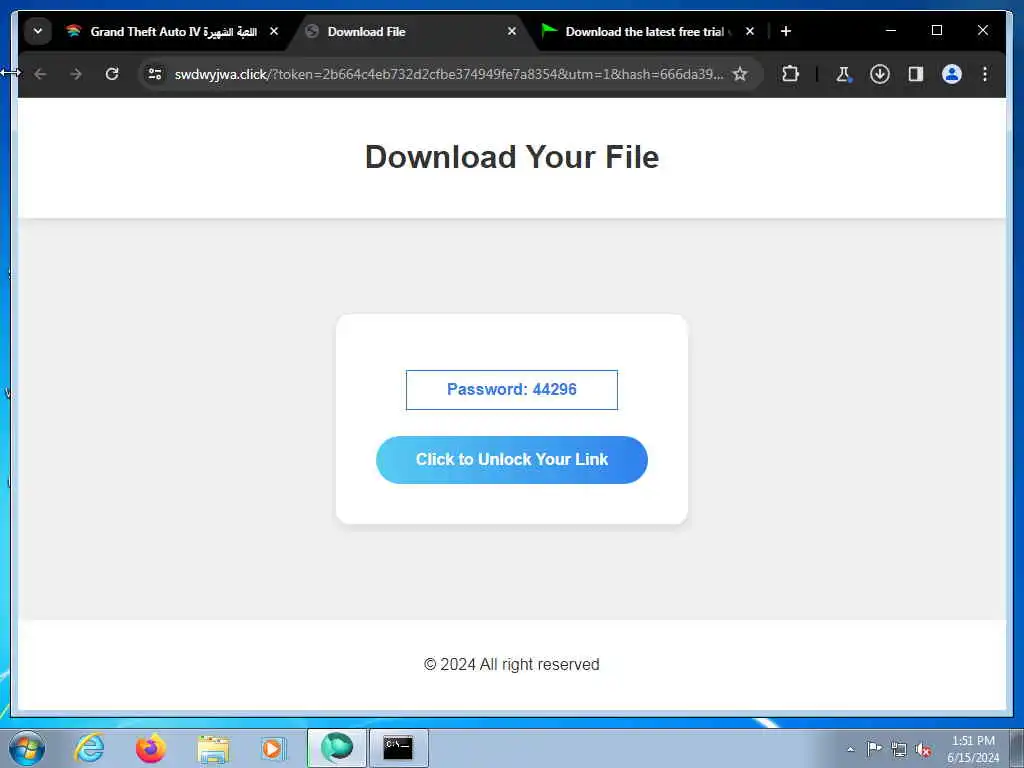Go forward to next page

pos(76,74)
